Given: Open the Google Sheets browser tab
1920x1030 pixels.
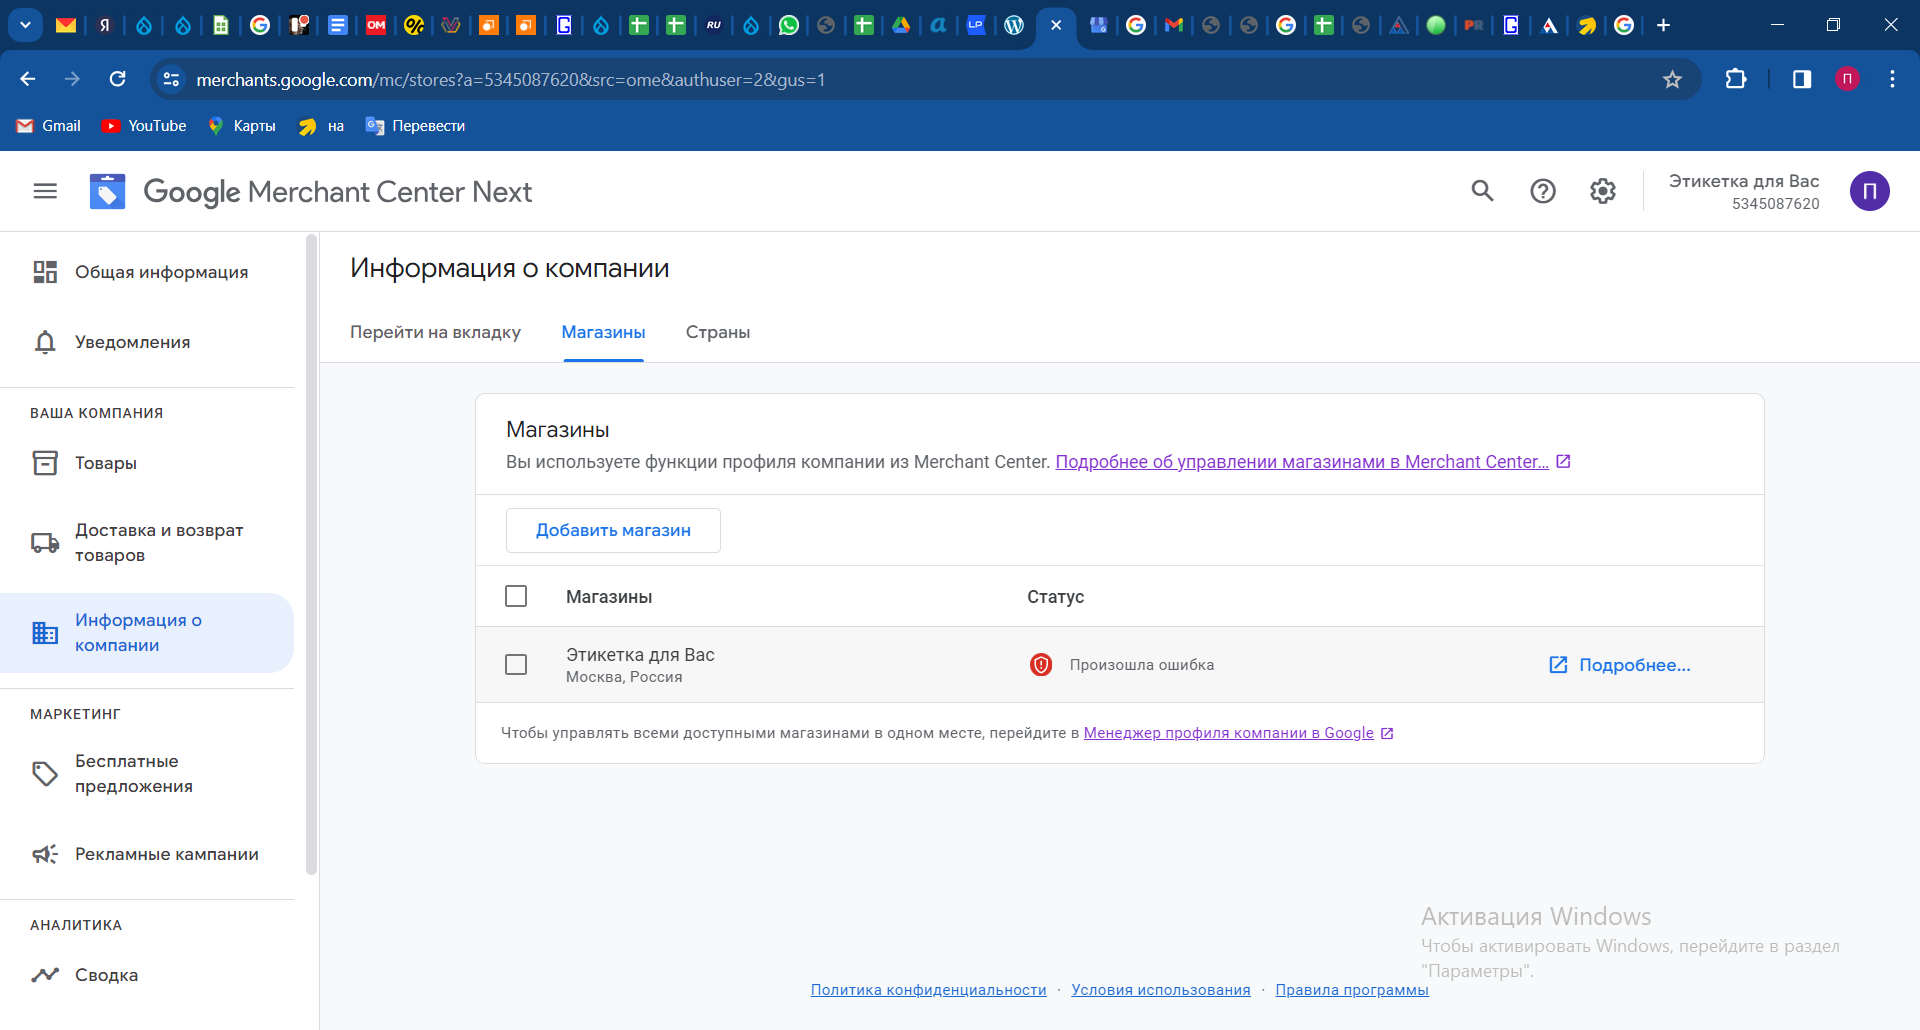Looking at the screenshot, I should [221, 25].
